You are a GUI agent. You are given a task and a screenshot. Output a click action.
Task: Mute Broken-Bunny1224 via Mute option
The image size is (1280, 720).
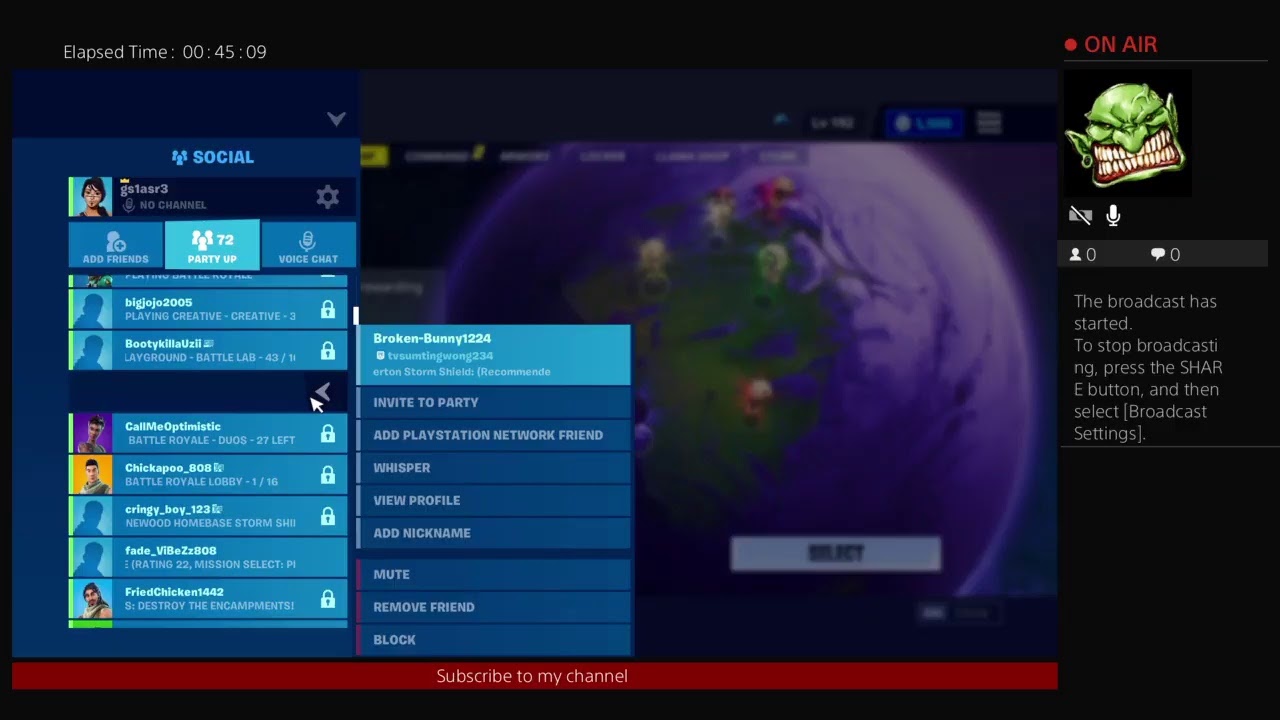coord(494,574)
